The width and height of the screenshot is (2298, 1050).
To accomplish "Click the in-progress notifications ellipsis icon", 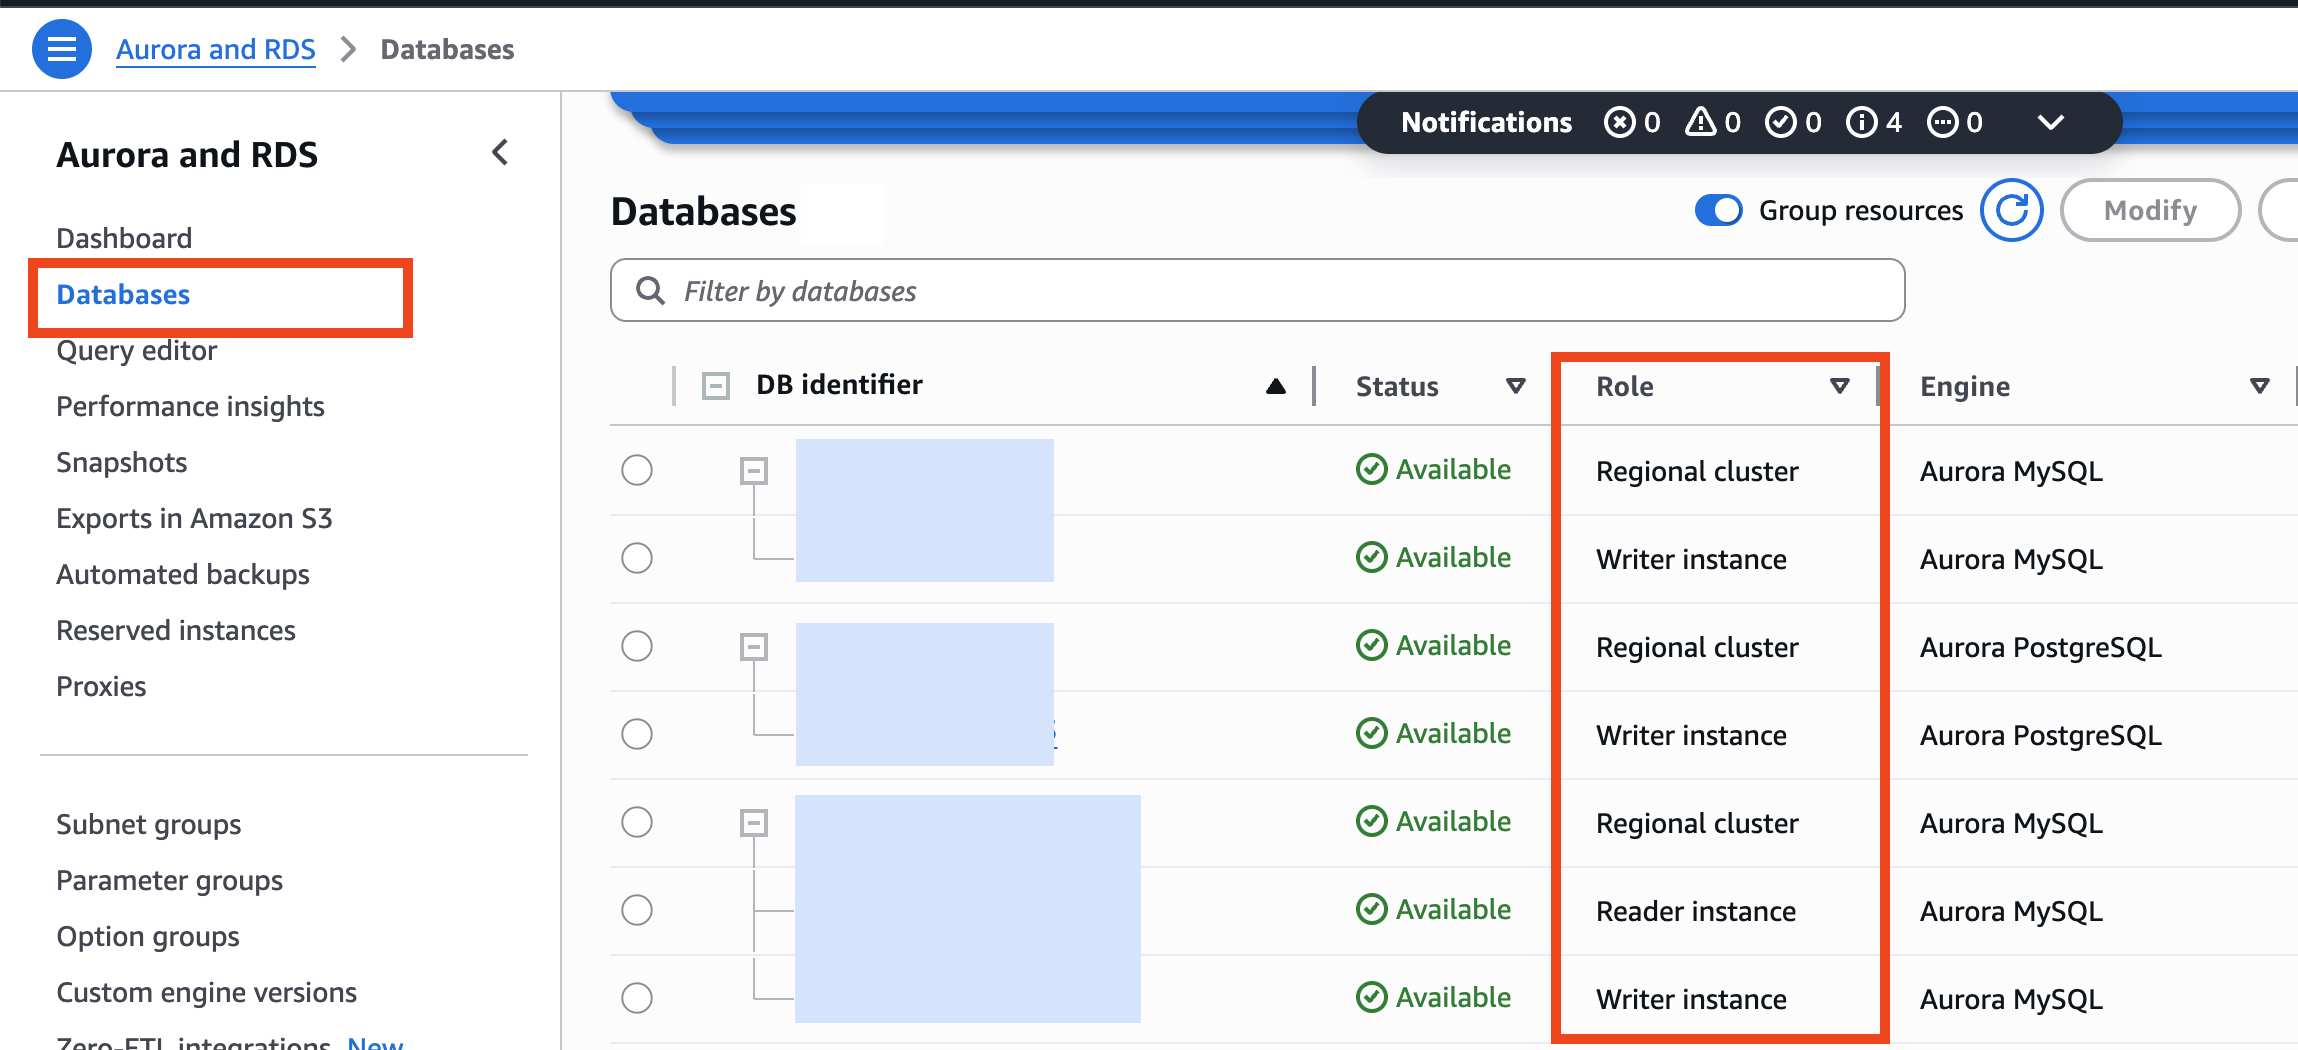I will (1943, 122).
